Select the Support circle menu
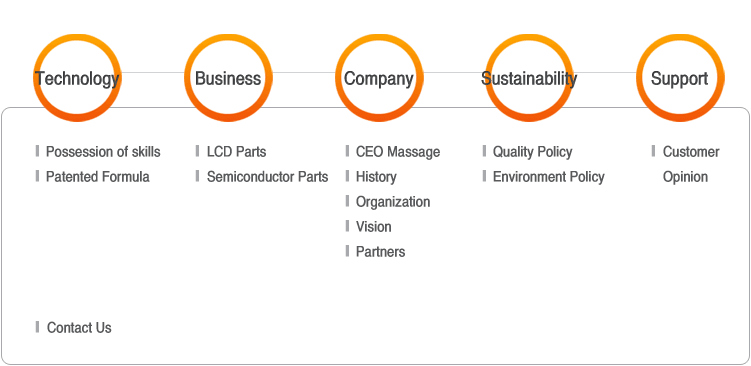This screenshot has height=366, width=751. pos(680,78)
